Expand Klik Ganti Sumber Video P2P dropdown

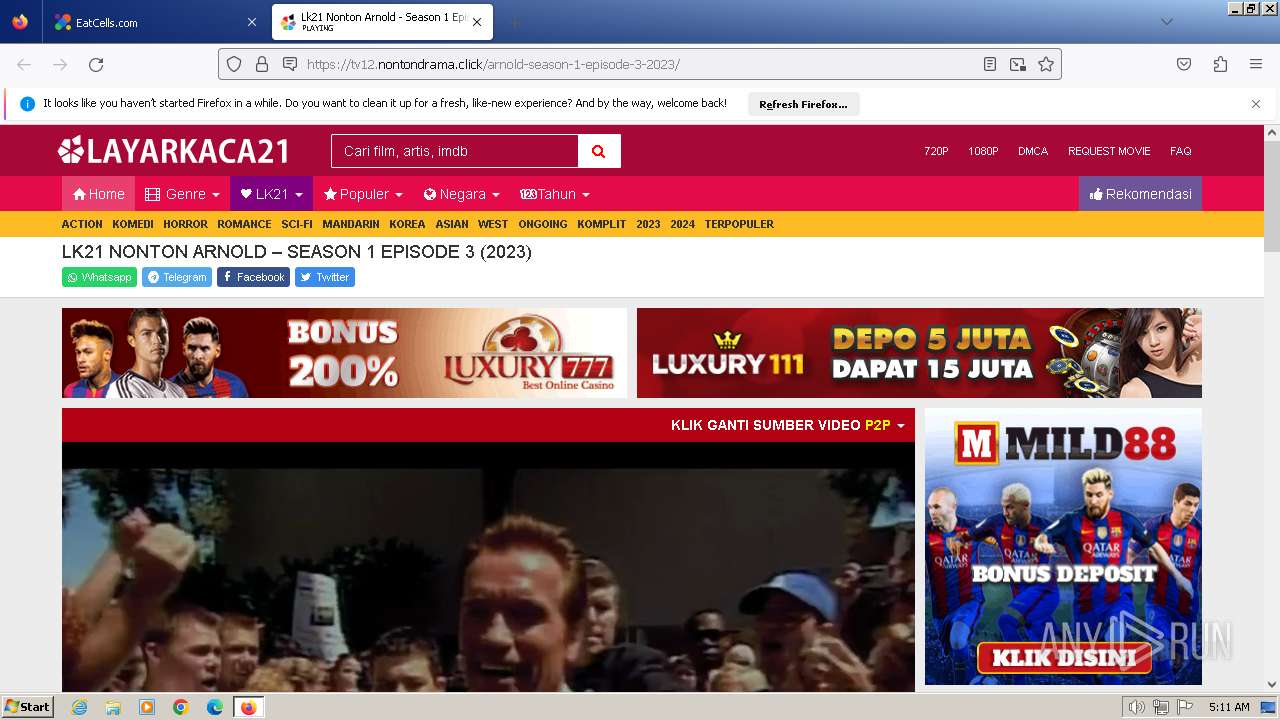[787, 425]
